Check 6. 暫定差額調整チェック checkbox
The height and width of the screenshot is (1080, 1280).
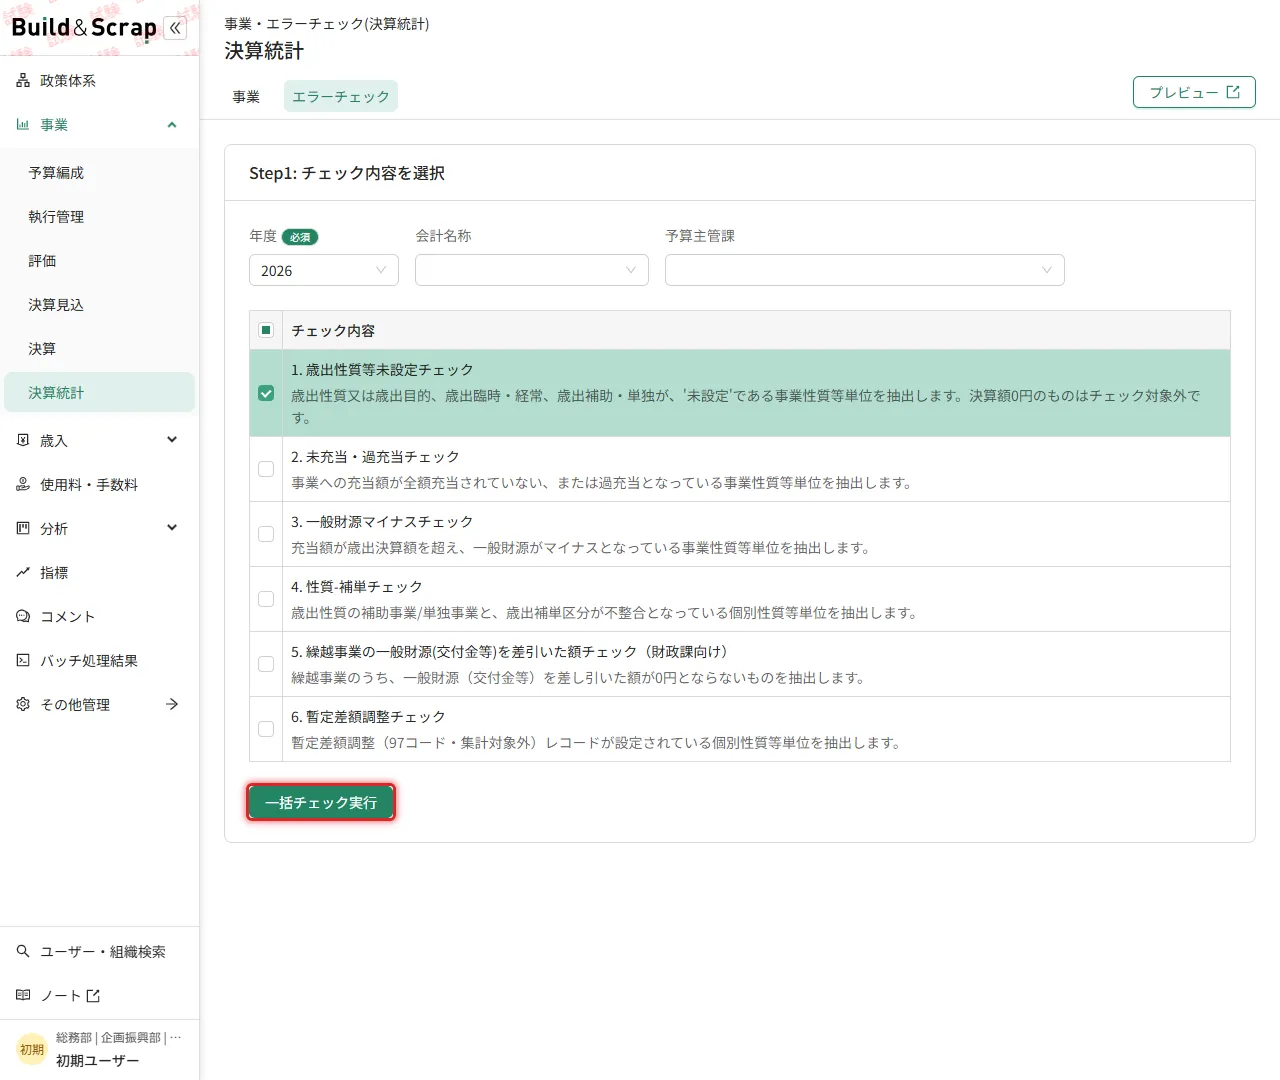click(266, 729)
